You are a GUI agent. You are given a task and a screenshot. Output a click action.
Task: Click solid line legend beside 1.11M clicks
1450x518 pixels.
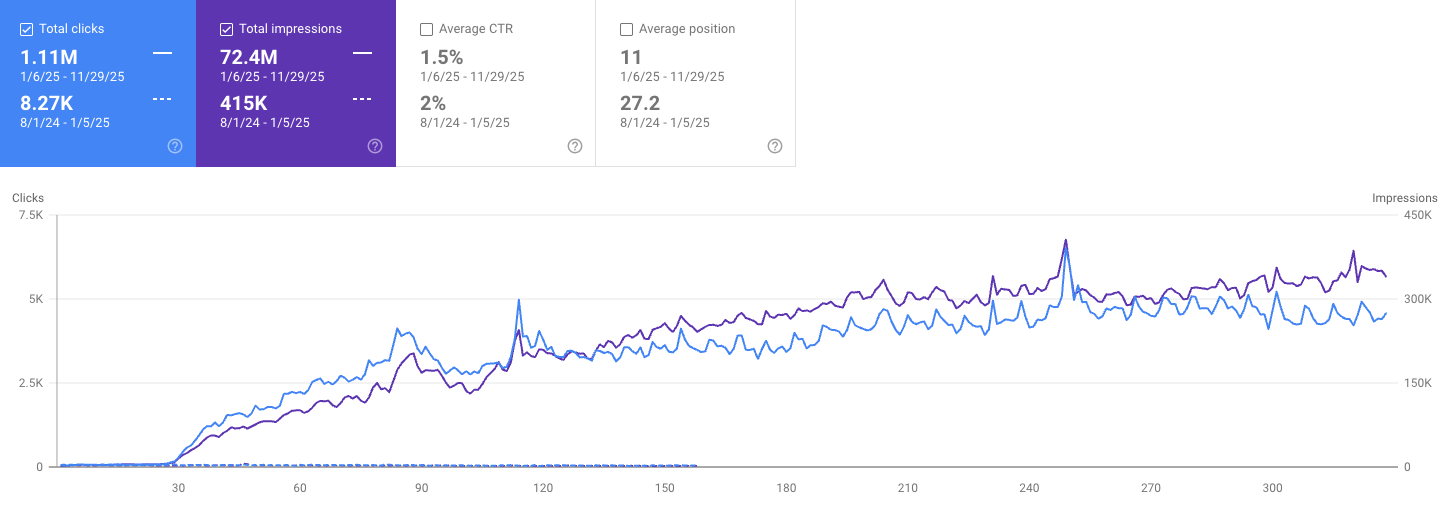click(x=162, y=52)
